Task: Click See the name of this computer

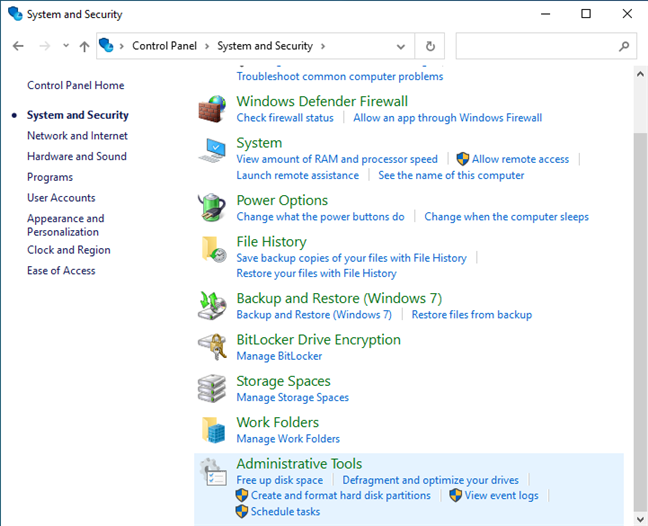Action: (x=451, y=175)
